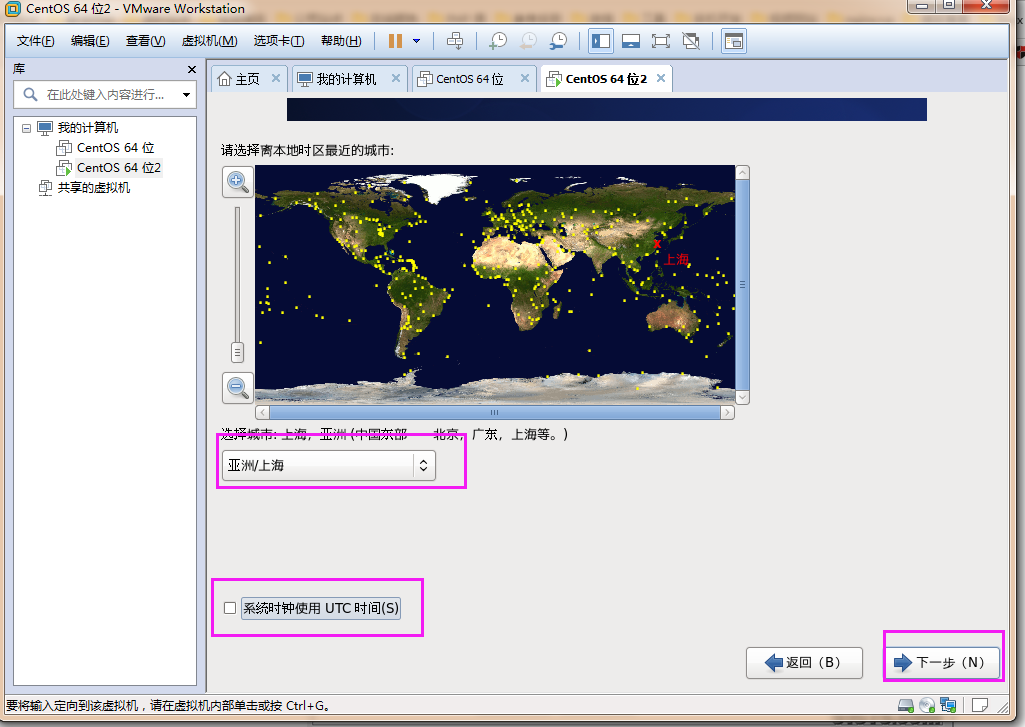
Task: Select CentOS 64 位 in library tree
Action: [x=115, y=148]
